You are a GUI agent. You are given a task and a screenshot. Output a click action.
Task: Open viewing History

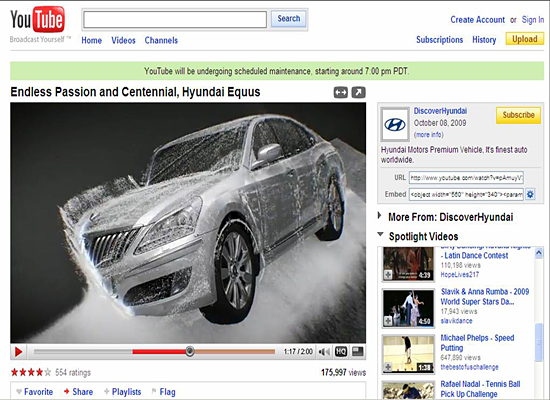point(484,40)
